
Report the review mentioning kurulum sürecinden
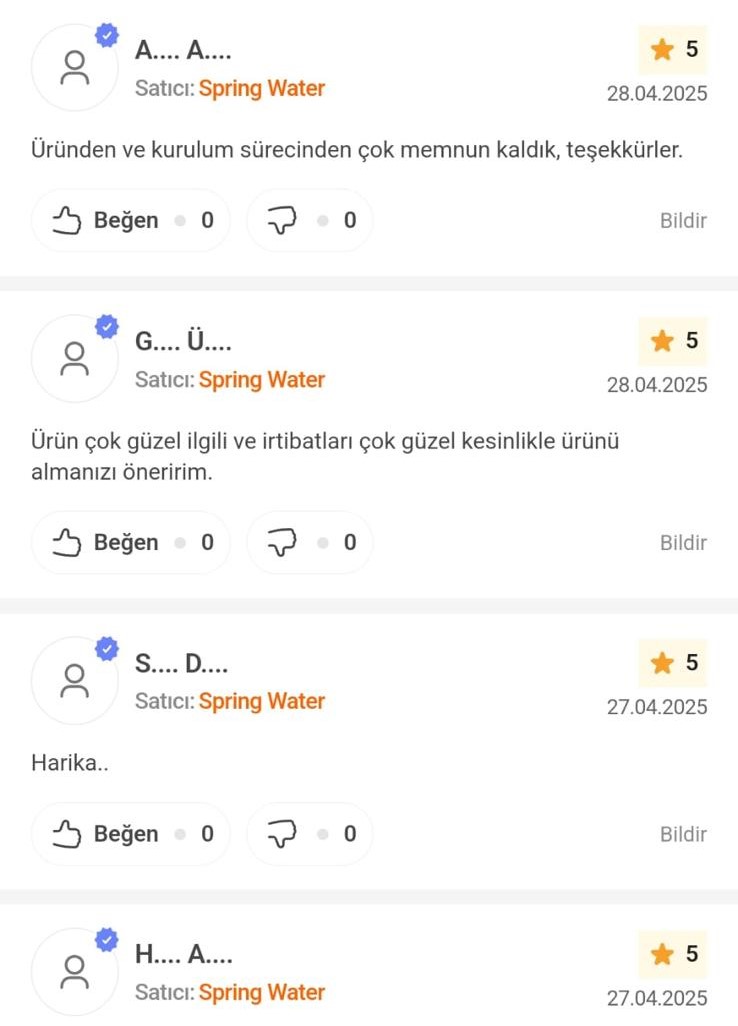tap(683, 221)
